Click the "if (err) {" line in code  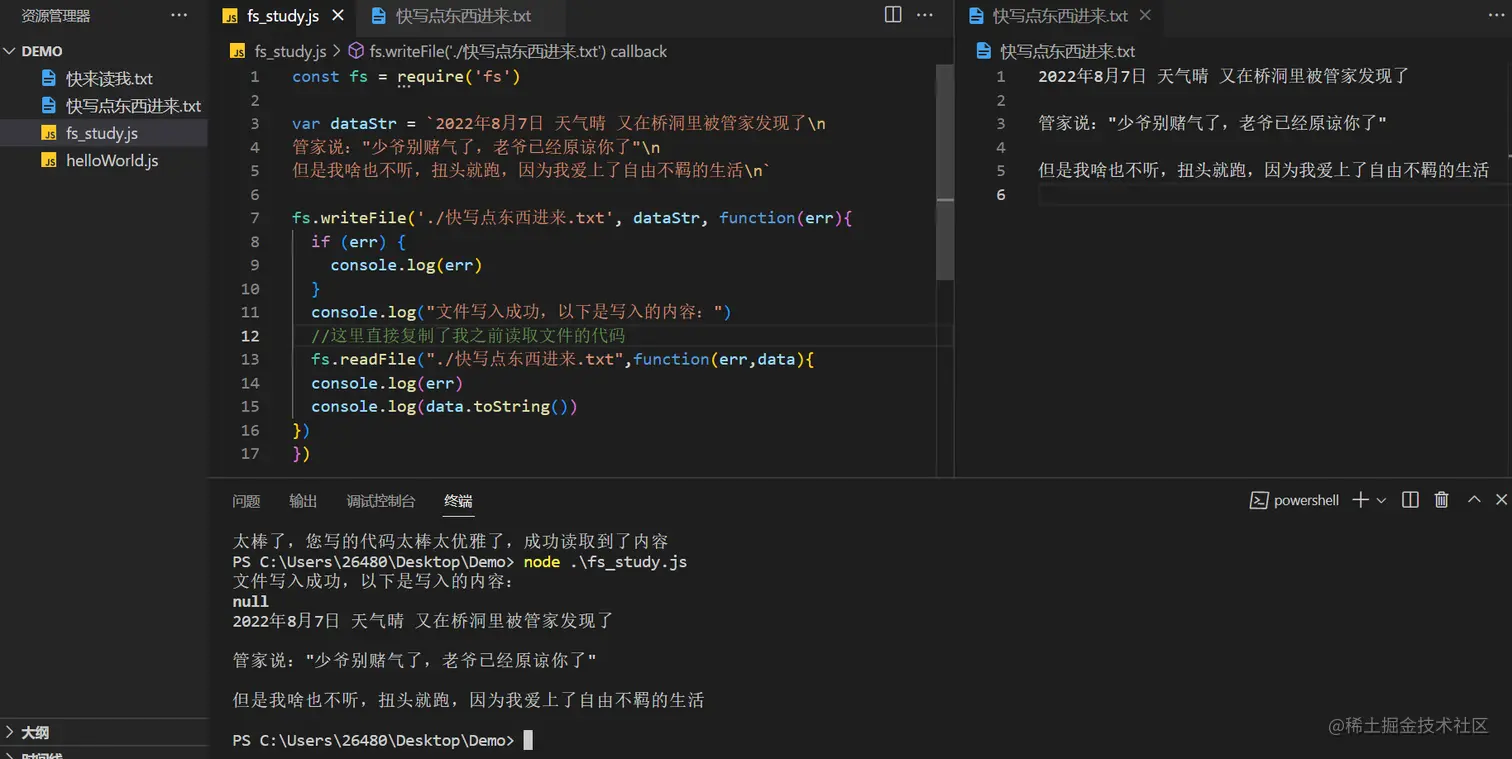[x=358, y=242]
